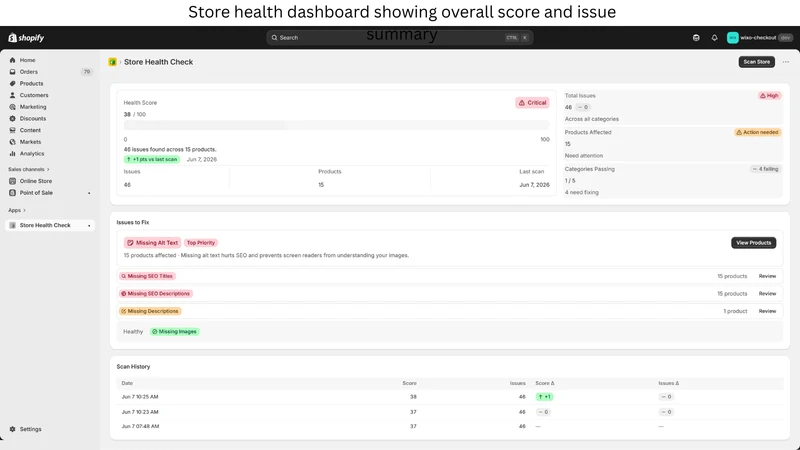Viewport: 800px width, 450px height.
Task: Click the Analytics bar chart icon
Action: tap(13, 154)
